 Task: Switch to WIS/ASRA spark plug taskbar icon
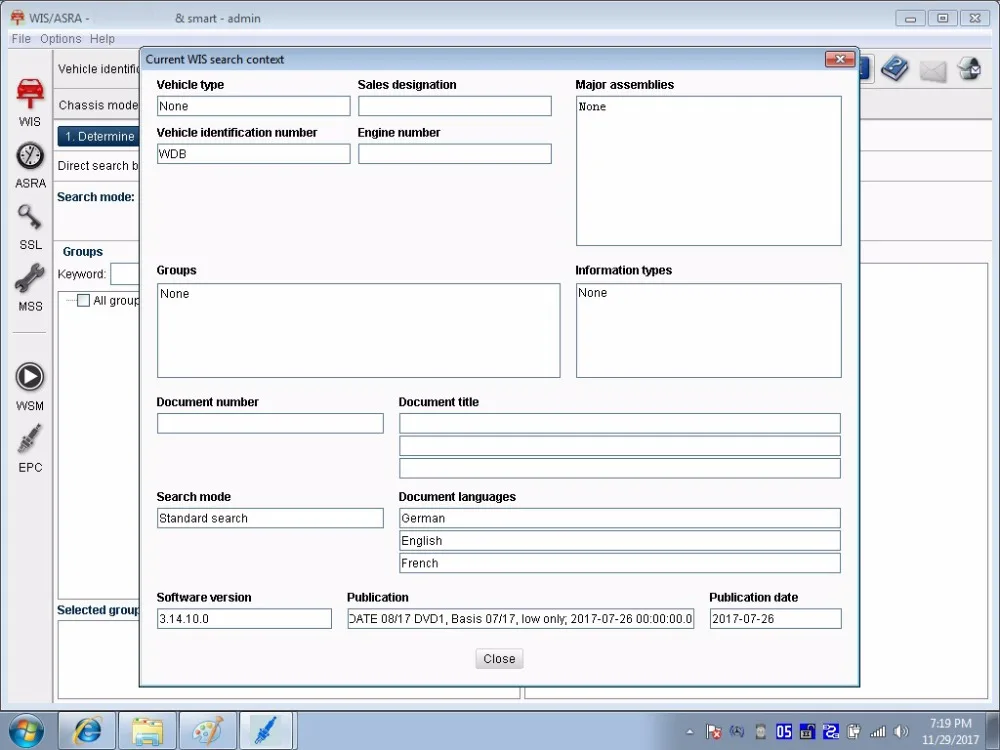[x=266, y=731]
